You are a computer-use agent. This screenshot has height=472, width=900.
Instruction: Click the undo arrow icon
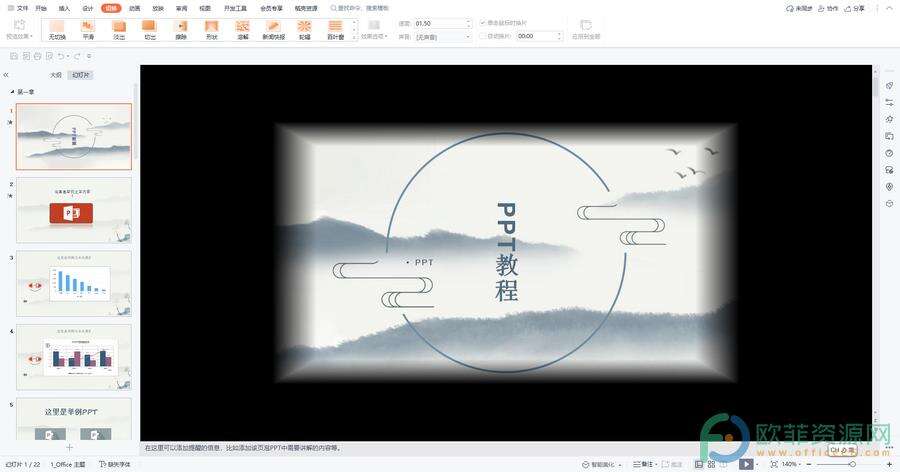pyautogui.click(x=60, y=56)
